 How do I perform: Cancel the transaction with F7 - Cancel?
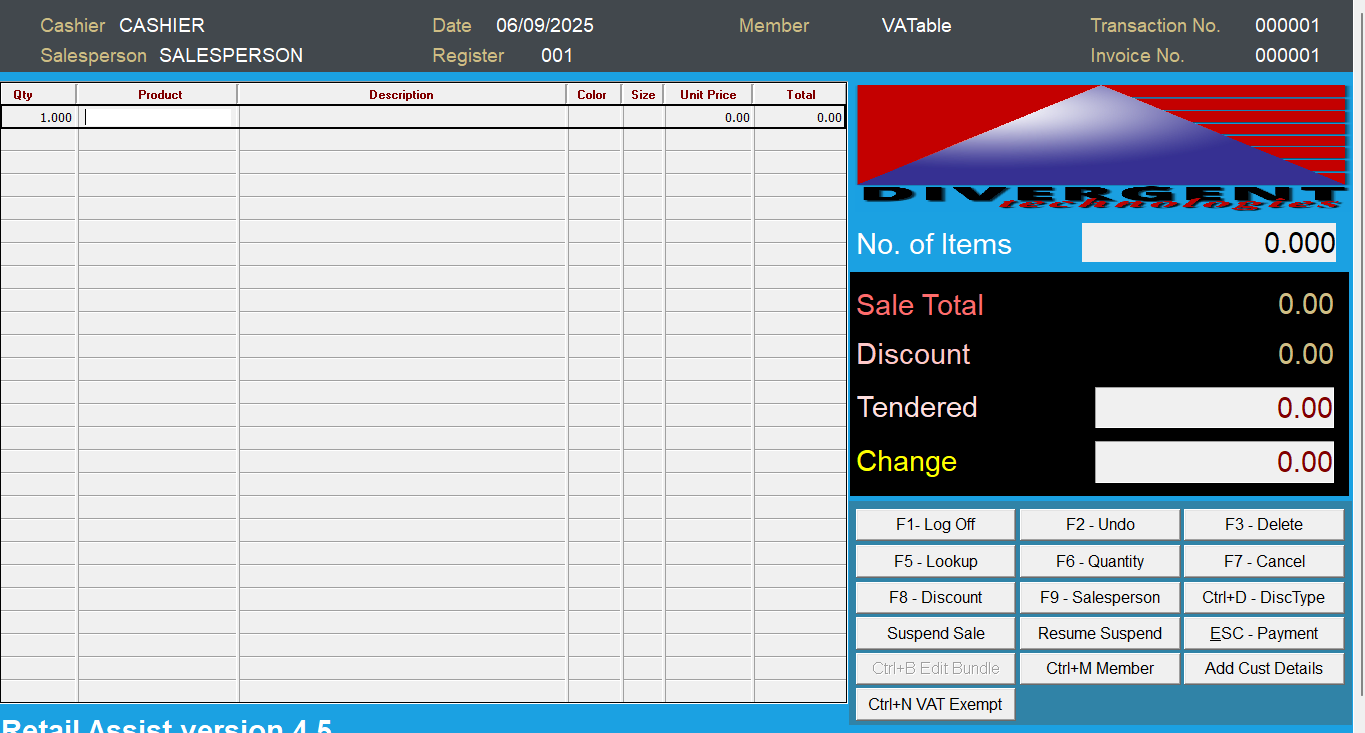1263,560
